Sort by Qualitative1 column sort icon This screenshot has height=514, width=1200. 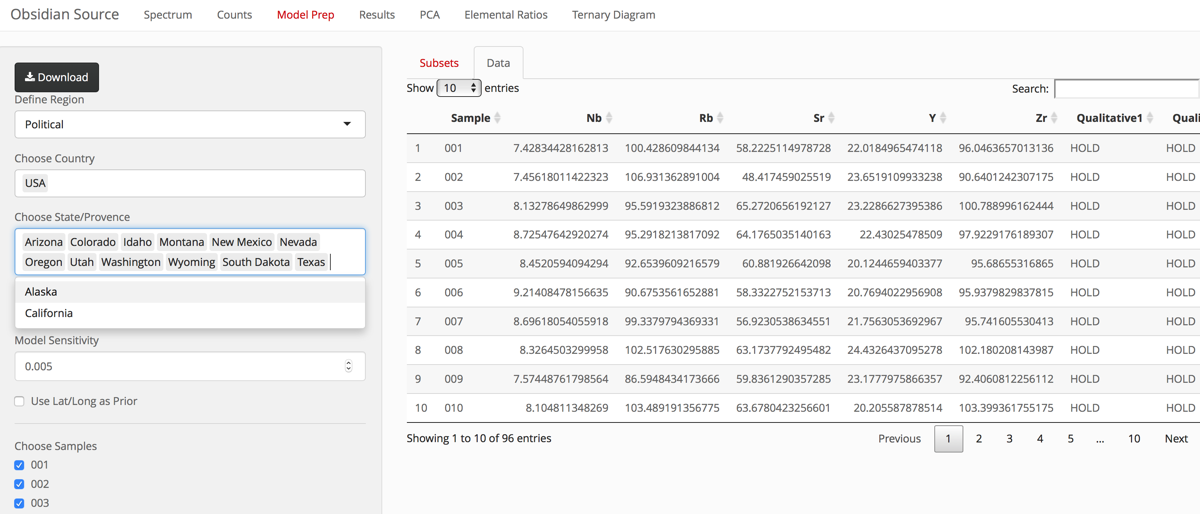1150,118
